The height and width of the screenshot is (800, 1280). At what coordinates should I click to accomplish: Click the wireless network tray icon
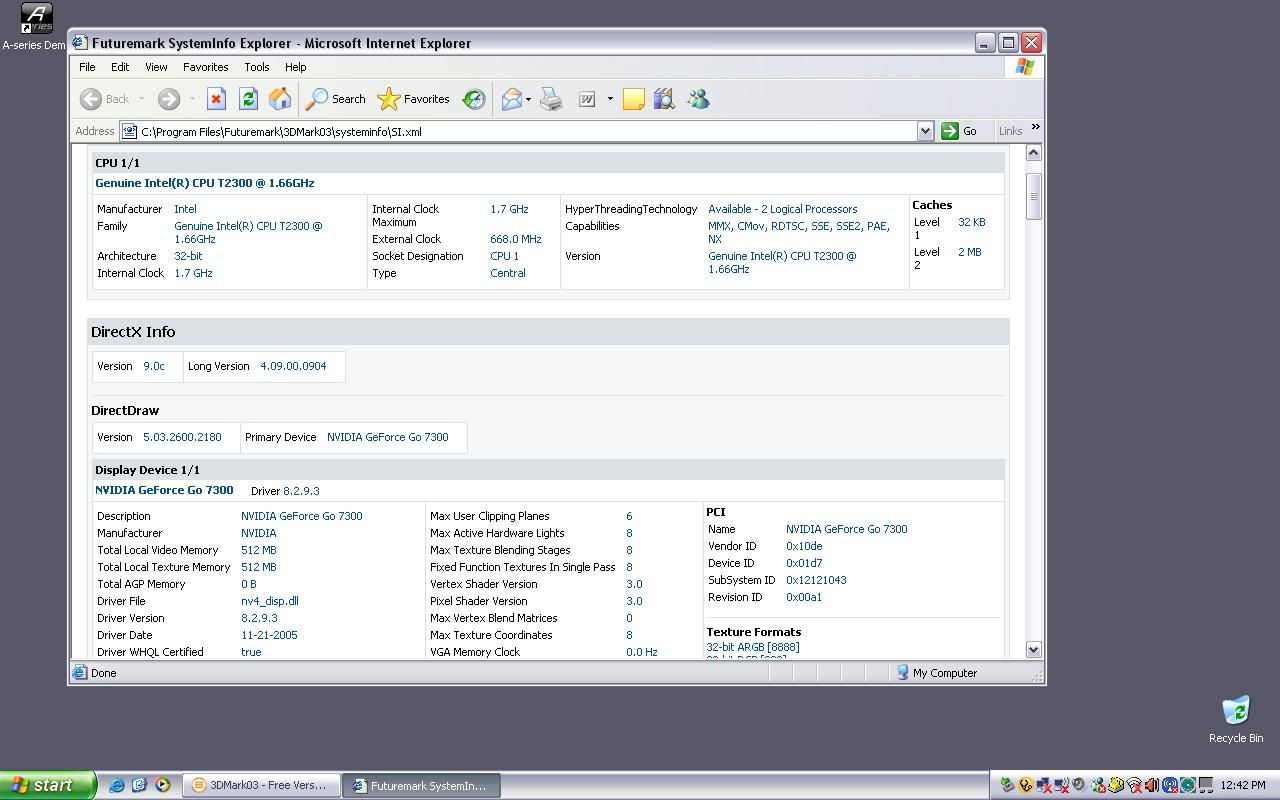[1134, 785]
